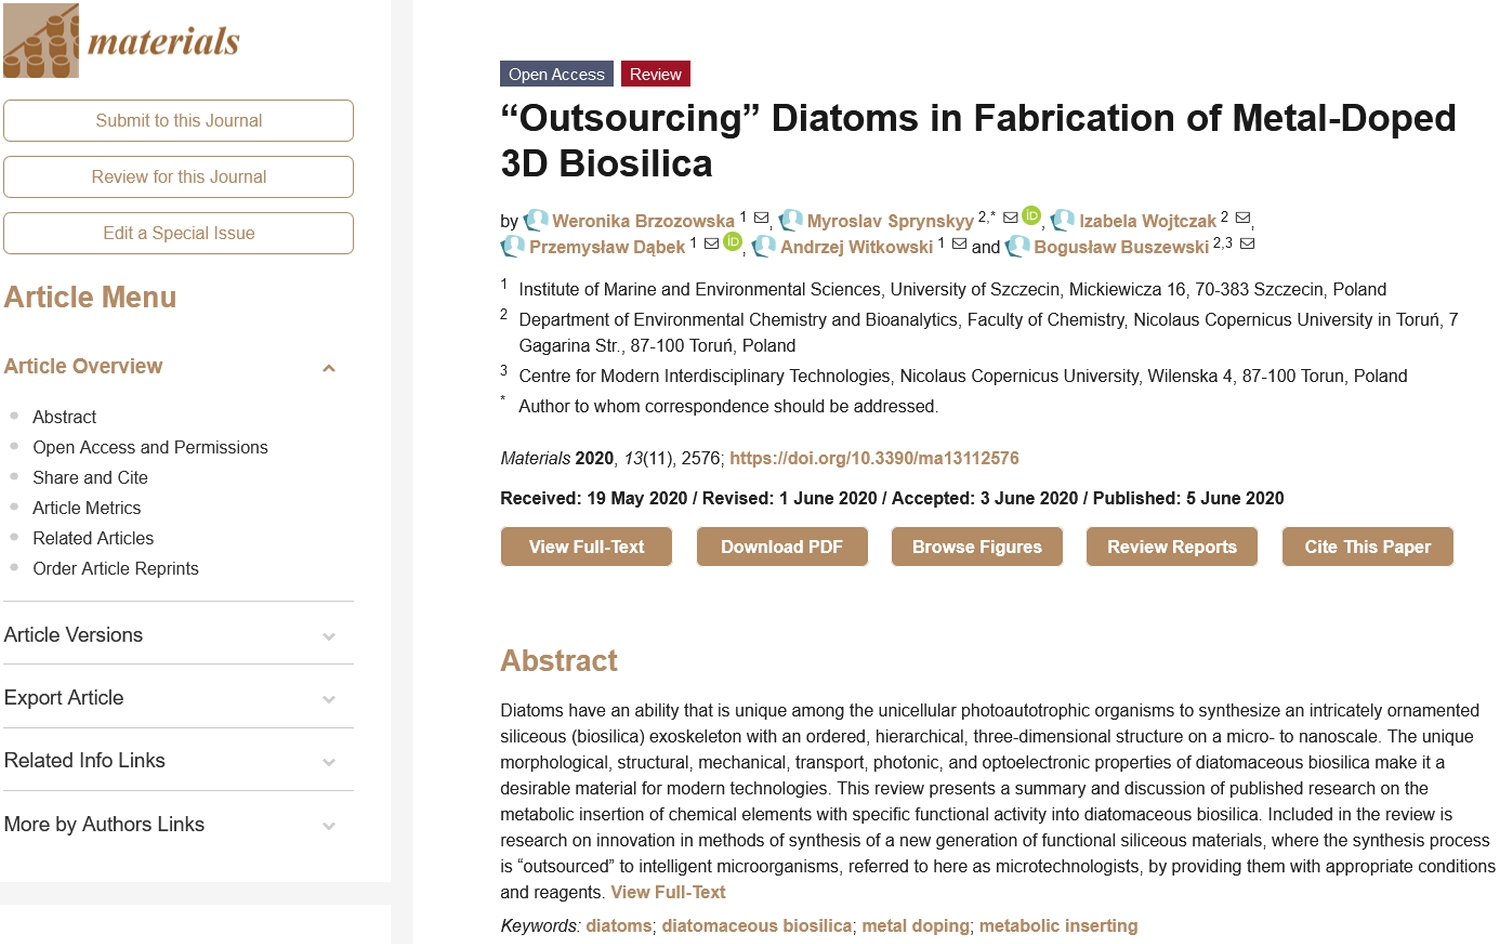Click Izabela Wojtczak's email envelope icon
Viewport: 1500px width, 944px height.
pos(1243,217)
